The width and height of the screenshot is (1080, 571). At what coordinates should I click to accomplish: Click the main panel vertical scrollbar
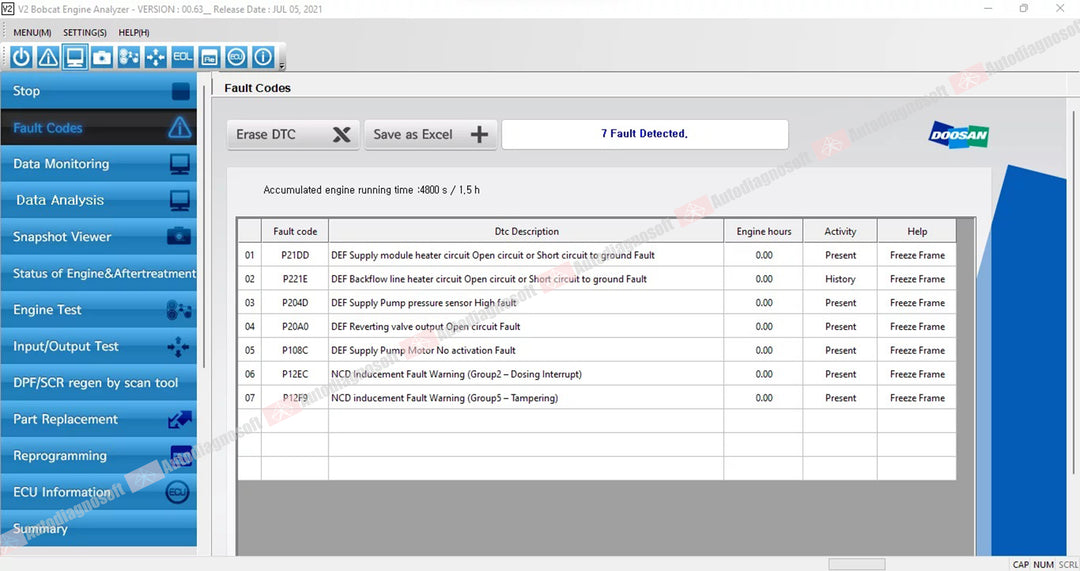(1074, 293)
